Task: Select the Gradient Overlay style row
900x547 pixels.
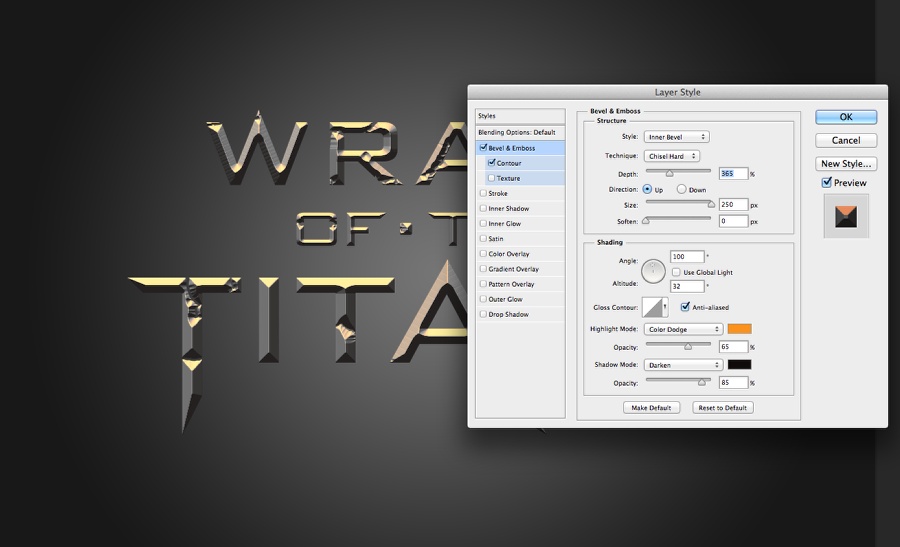Action: click(520, 269)
